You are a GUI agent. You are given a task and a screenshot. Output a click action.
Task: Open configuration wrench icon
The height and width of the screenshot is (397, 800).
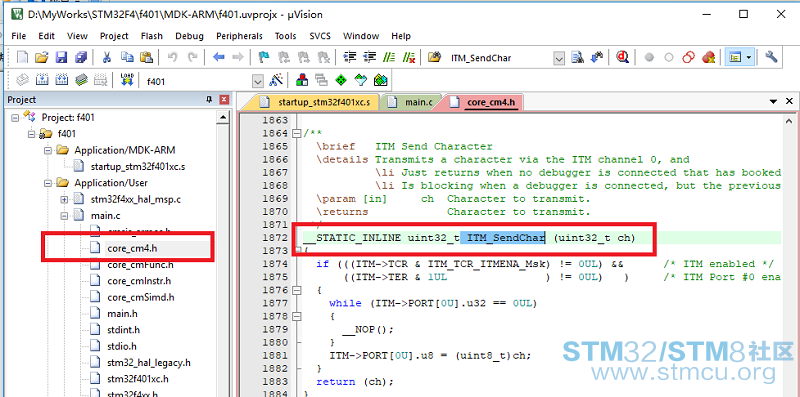pyautogui.click(x=771, y=57)
